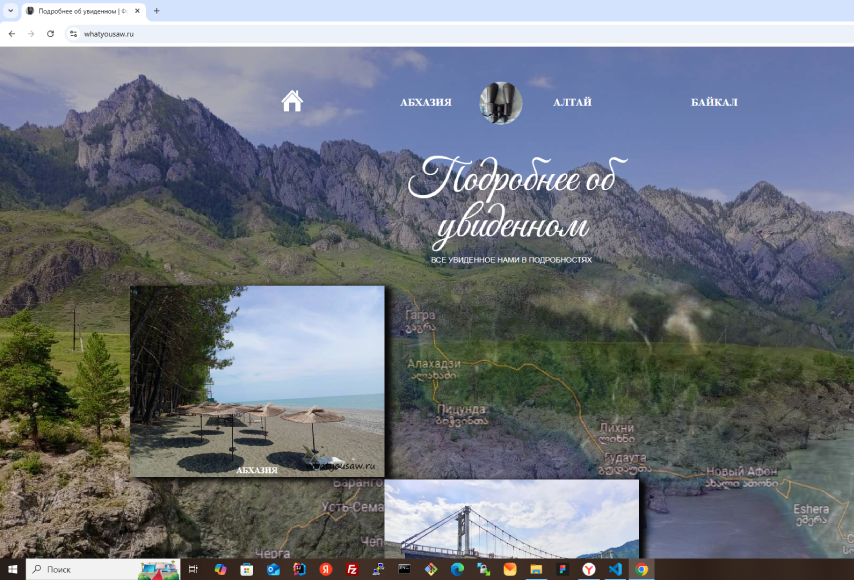Go back using the browser back arrow
The height and width of the screenshot is (580, 854).
(x=12, y=34)
